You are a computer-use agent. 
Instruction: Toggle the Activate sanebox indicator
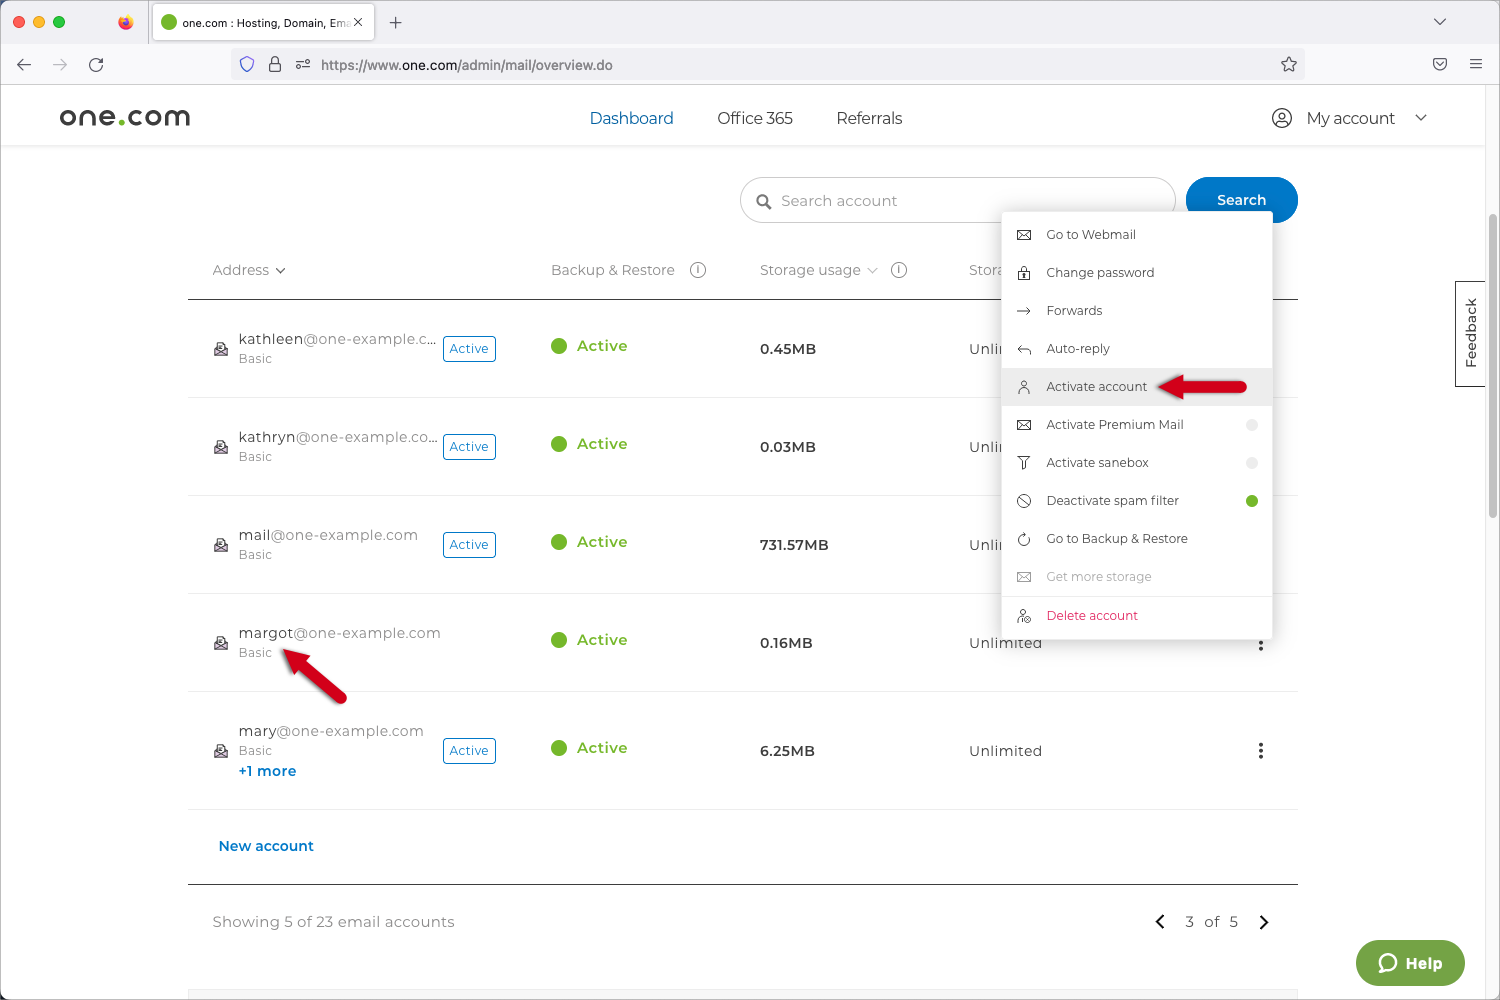click(1251, 463)
